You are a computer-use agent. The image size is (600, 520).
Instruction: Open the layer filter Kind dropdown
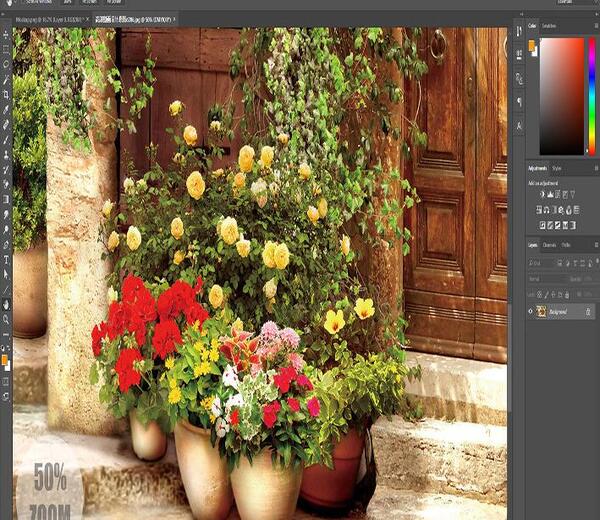coord(541,263)
